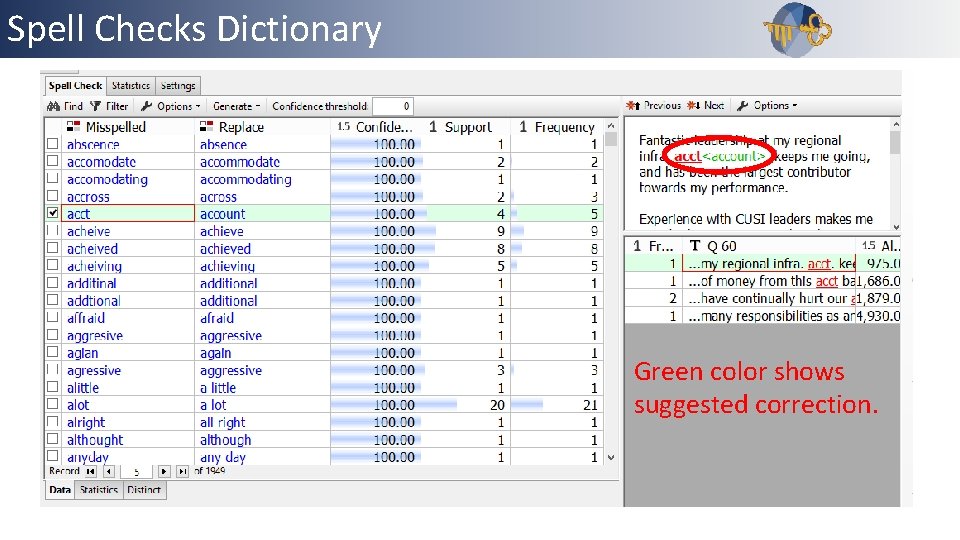Image resolution: width=960 pixels, height=540 pixels.
Task: Click the Find binoculars icon
Action: (53, 106)
